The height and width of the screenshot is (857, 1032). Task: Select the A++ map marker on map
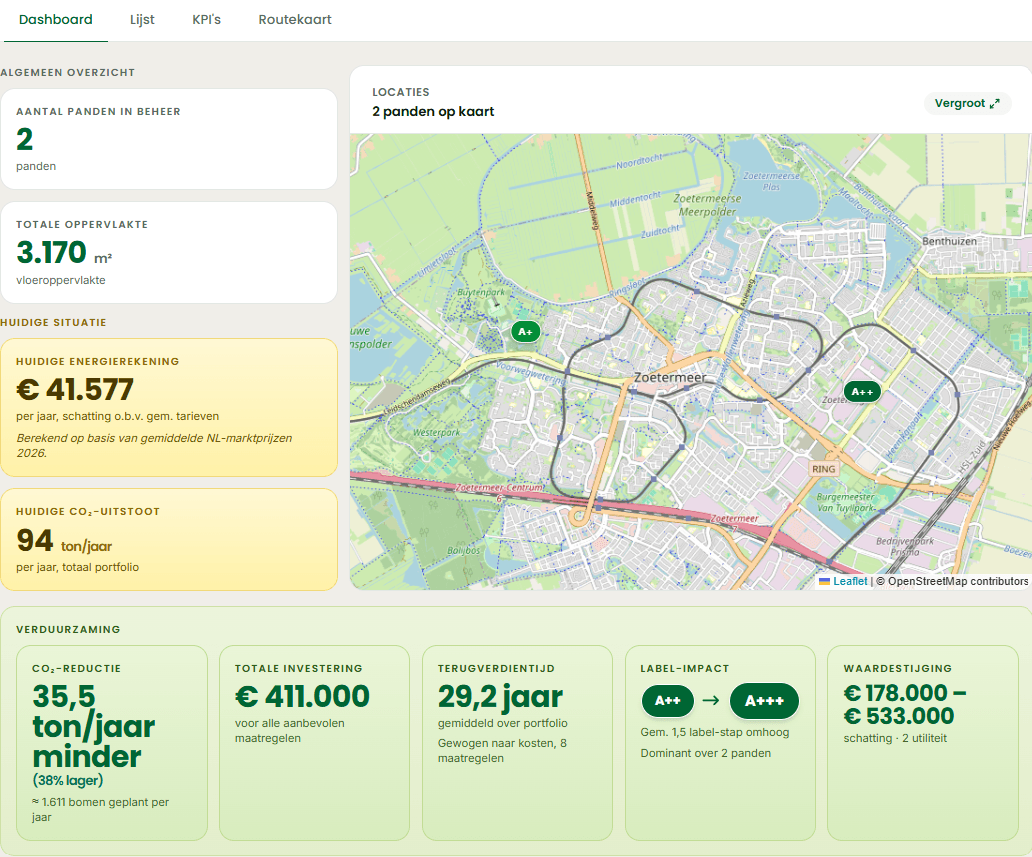click(x=862, y=392)
